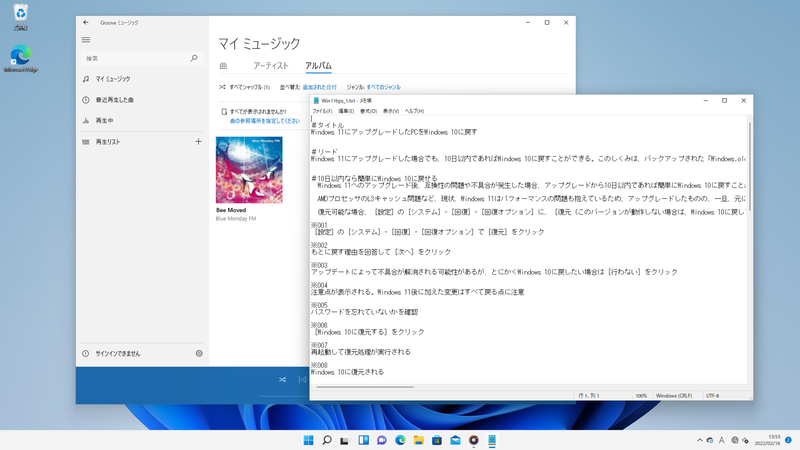This screenshot has height=450, width=800.
Task: Click IME input mode A indicator
Action: click(721, 440)
